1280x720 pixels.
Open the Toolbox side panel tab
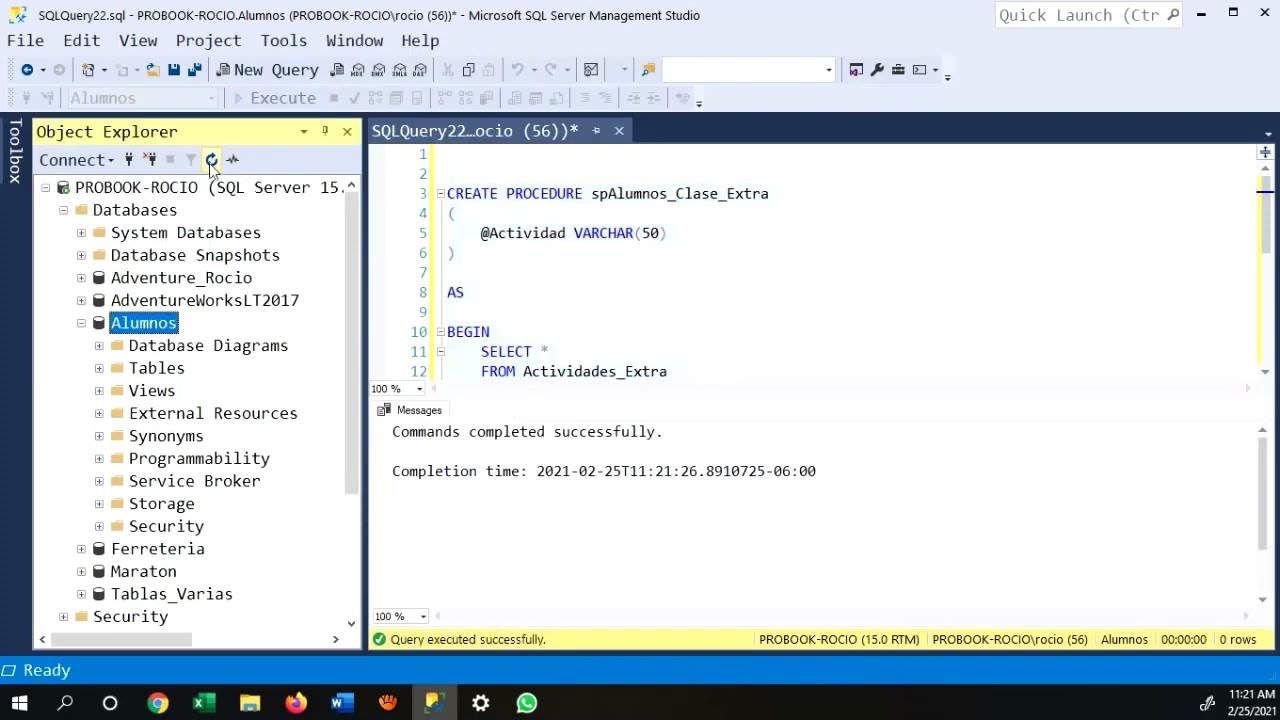(14, 151)
